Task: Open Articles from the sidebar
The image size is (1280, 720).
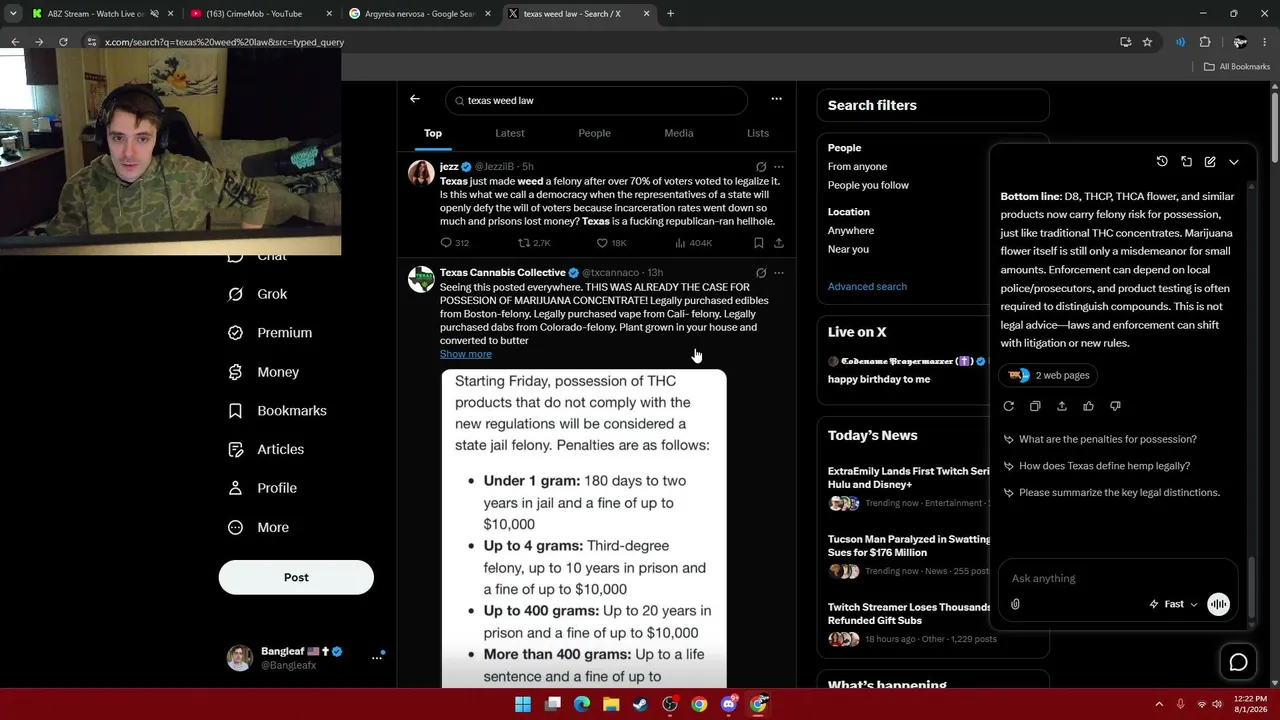Action: point(268,450)
